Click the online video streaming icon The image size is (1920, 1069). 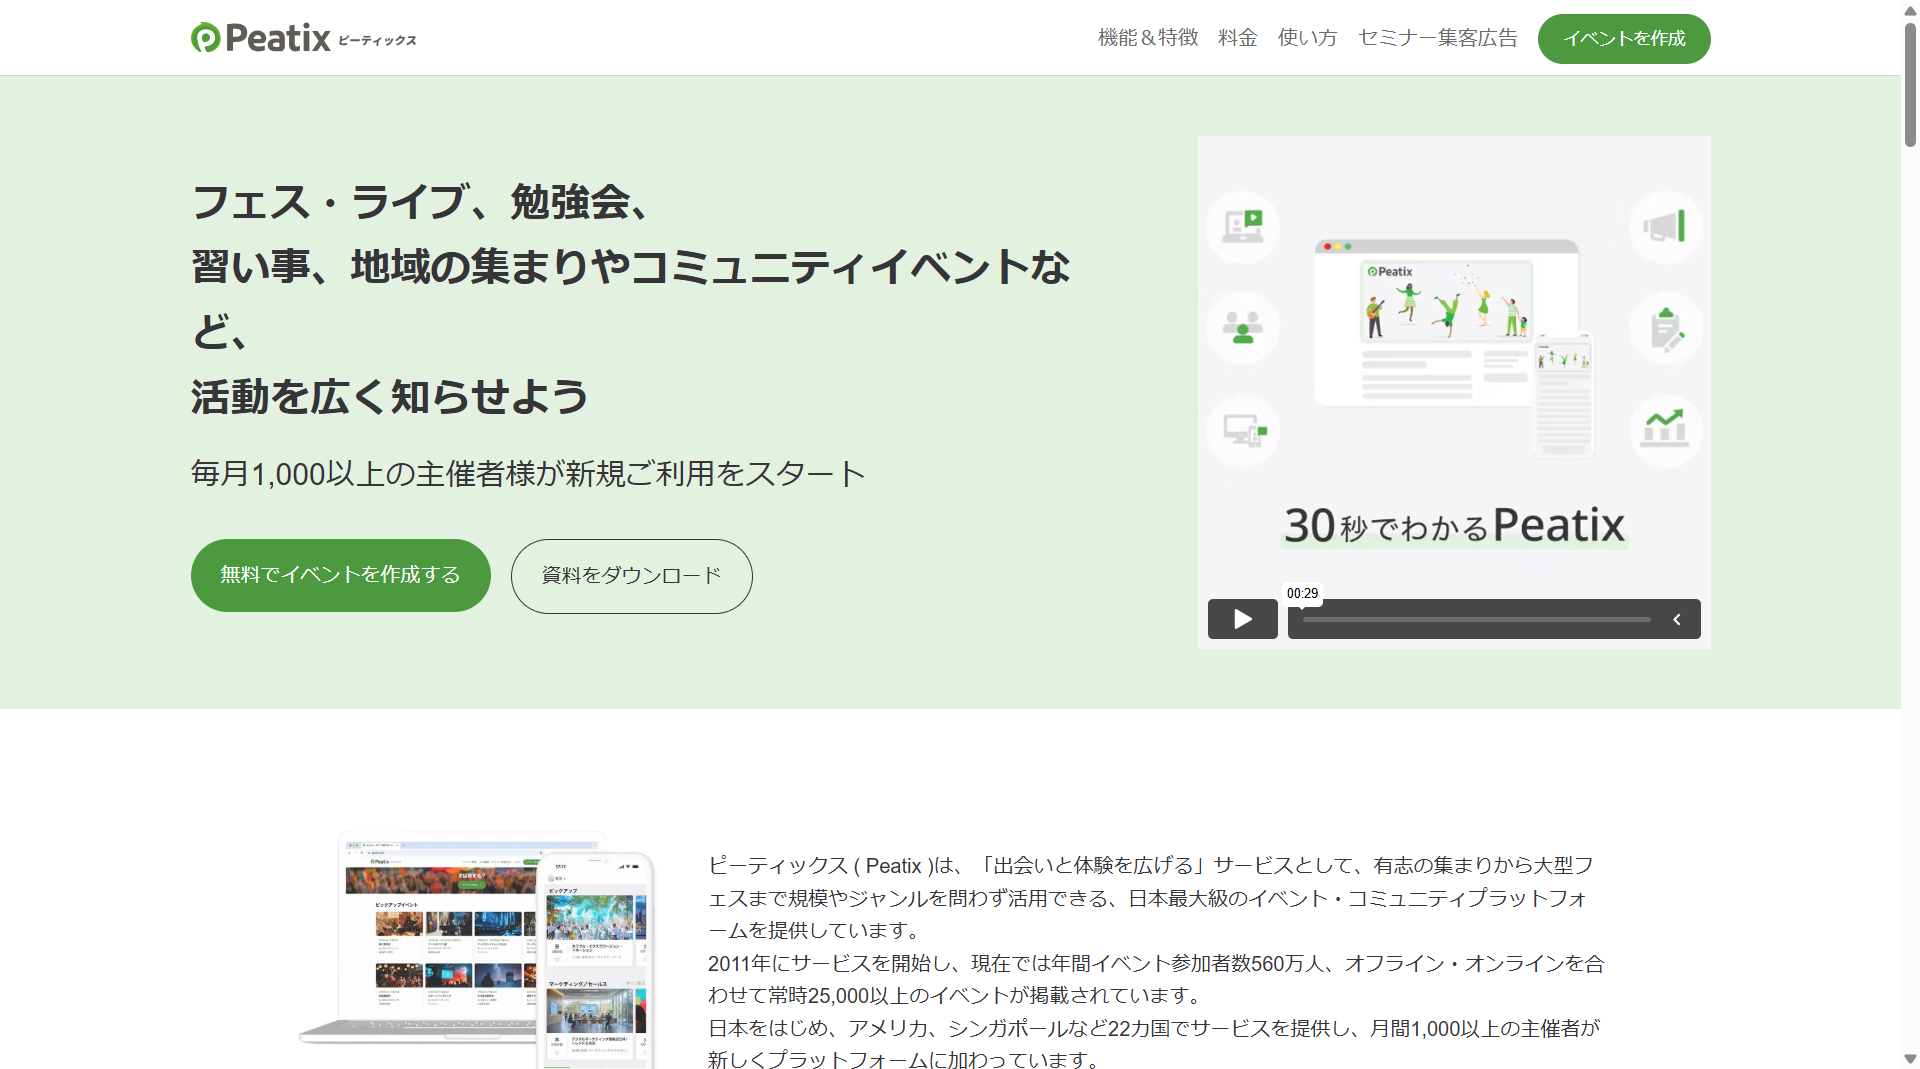(1243, 227)
